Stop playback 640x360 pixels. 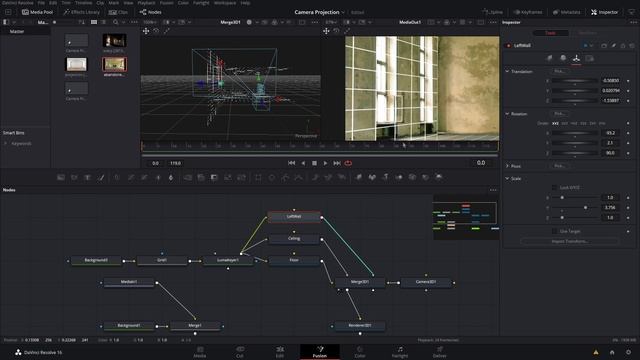[x=314, y=163]
